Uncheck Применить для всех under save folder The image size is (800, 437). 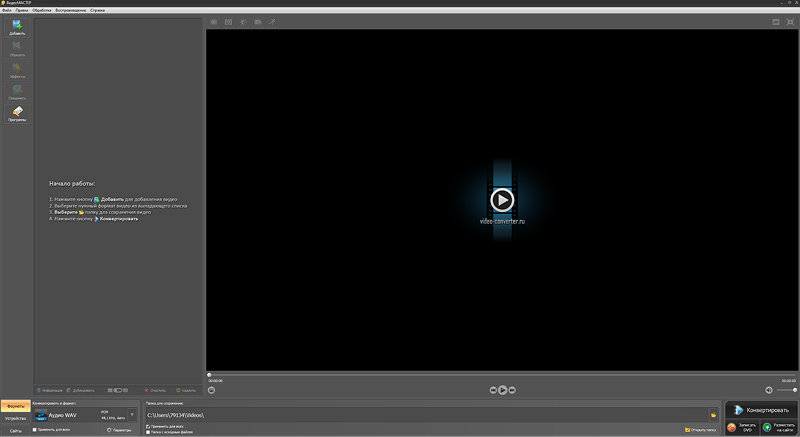click(148, 426)
